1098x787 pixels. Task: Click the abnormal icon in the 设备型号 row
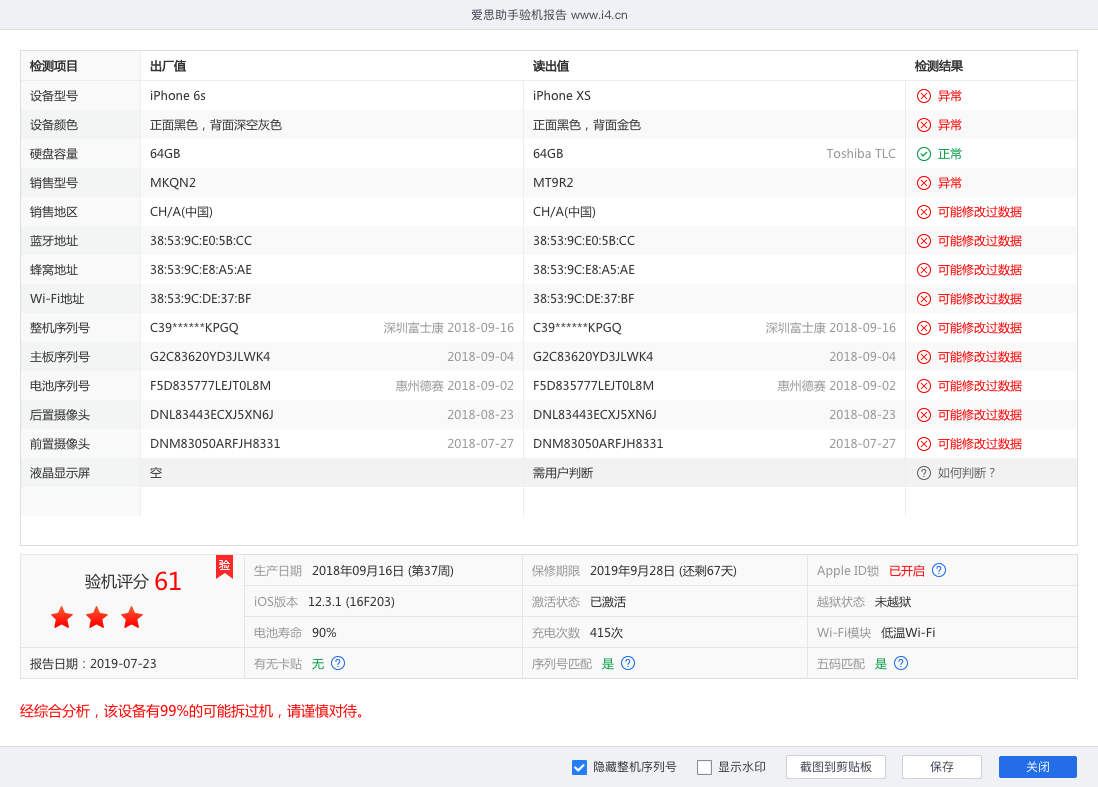pyautogui.click(x=924, y=96)
